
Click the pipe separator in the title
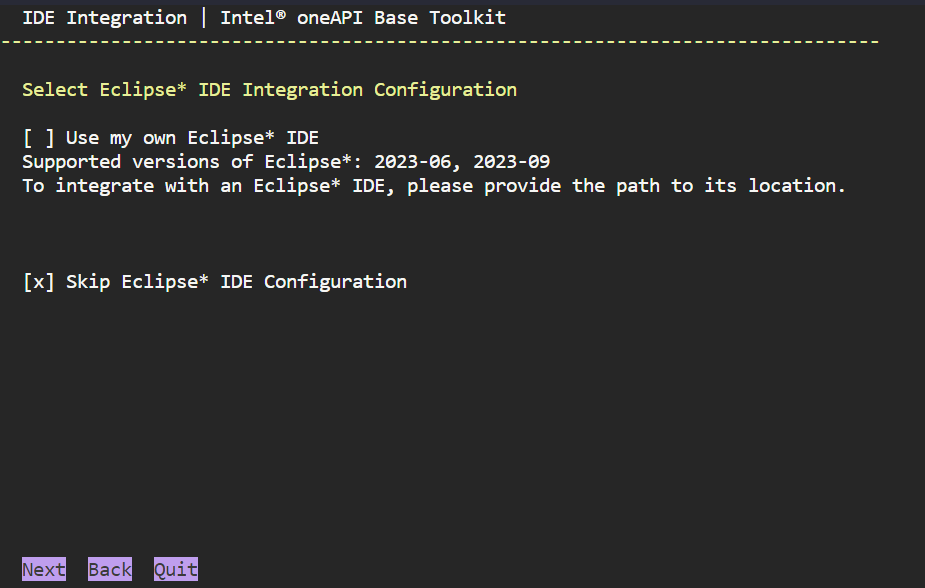pos(204,18)
